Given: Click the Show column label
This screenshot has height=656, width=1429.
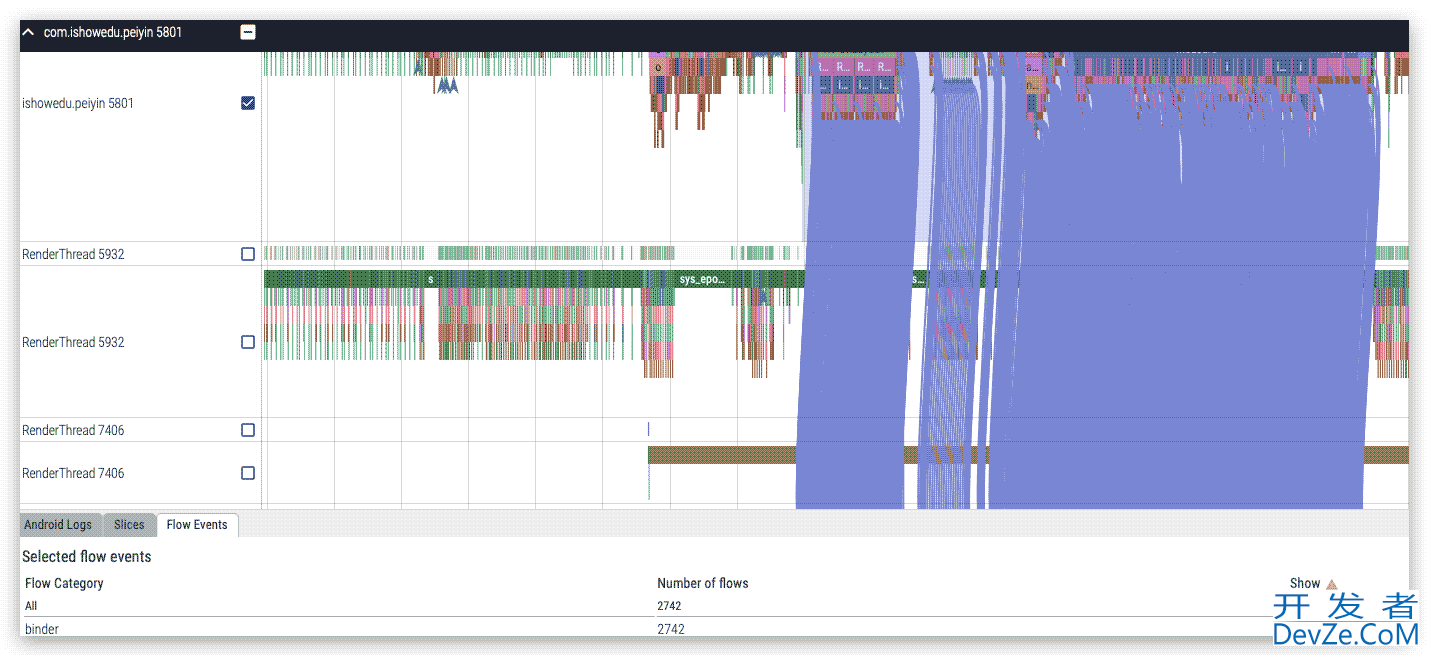Looking at the screenshot, I should click(1305, 583).
